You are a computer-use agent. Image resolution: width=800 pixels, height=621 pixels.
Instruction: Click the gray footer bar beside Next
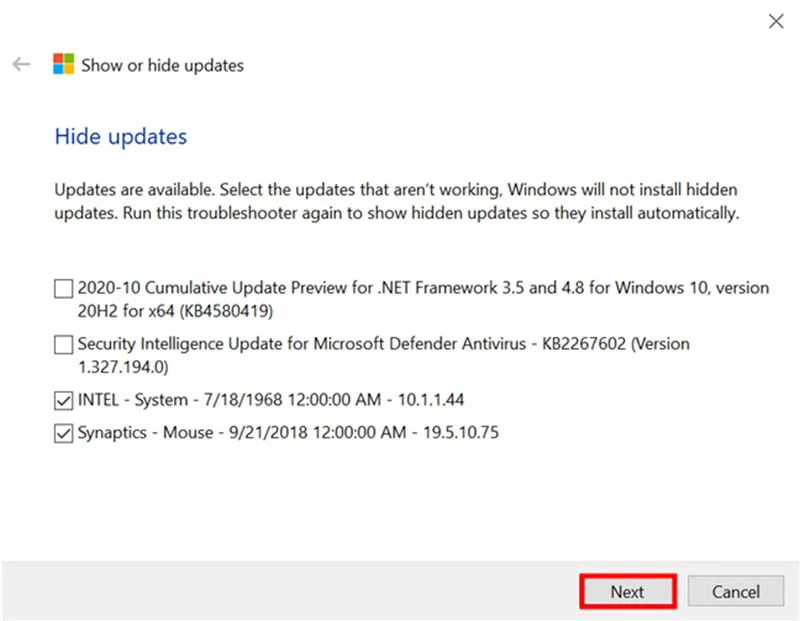pos(291,591)
